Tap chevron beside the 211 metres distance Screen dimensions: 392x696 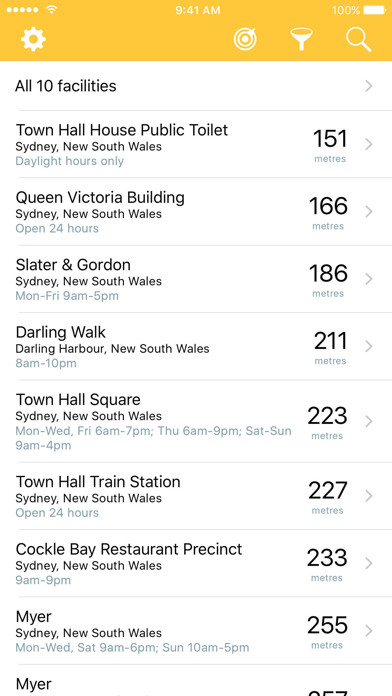368,347
